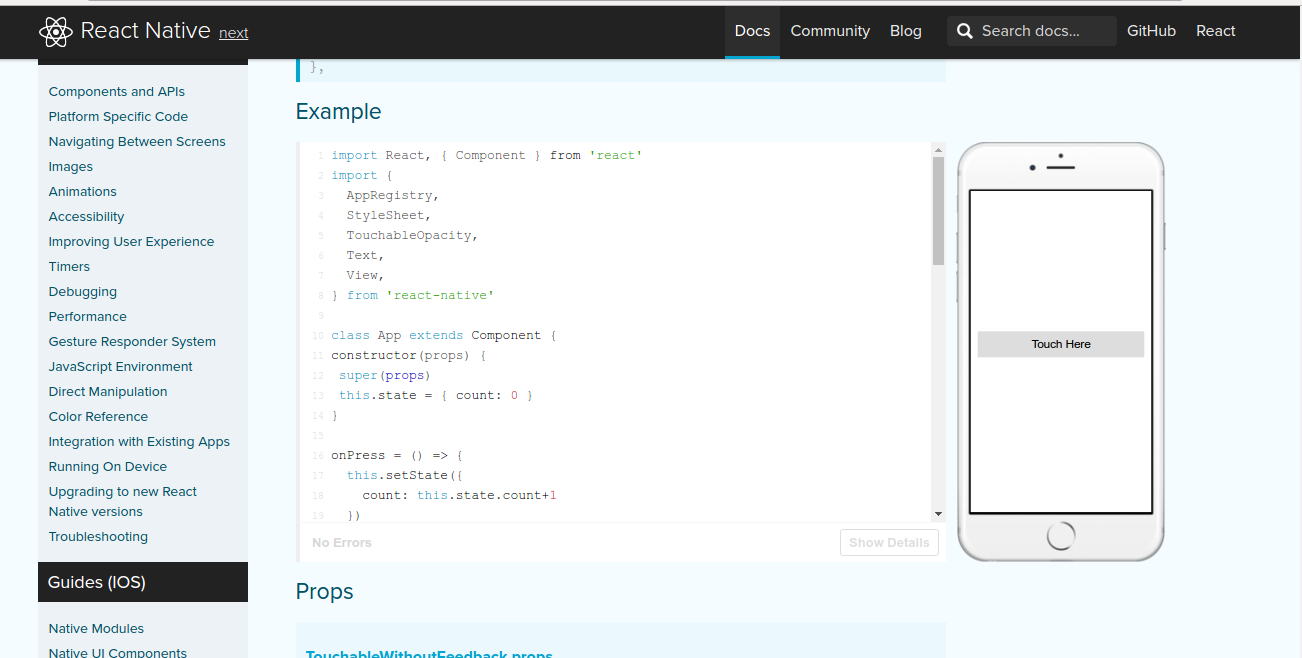Click the No Errors status text

click(342, 543)
